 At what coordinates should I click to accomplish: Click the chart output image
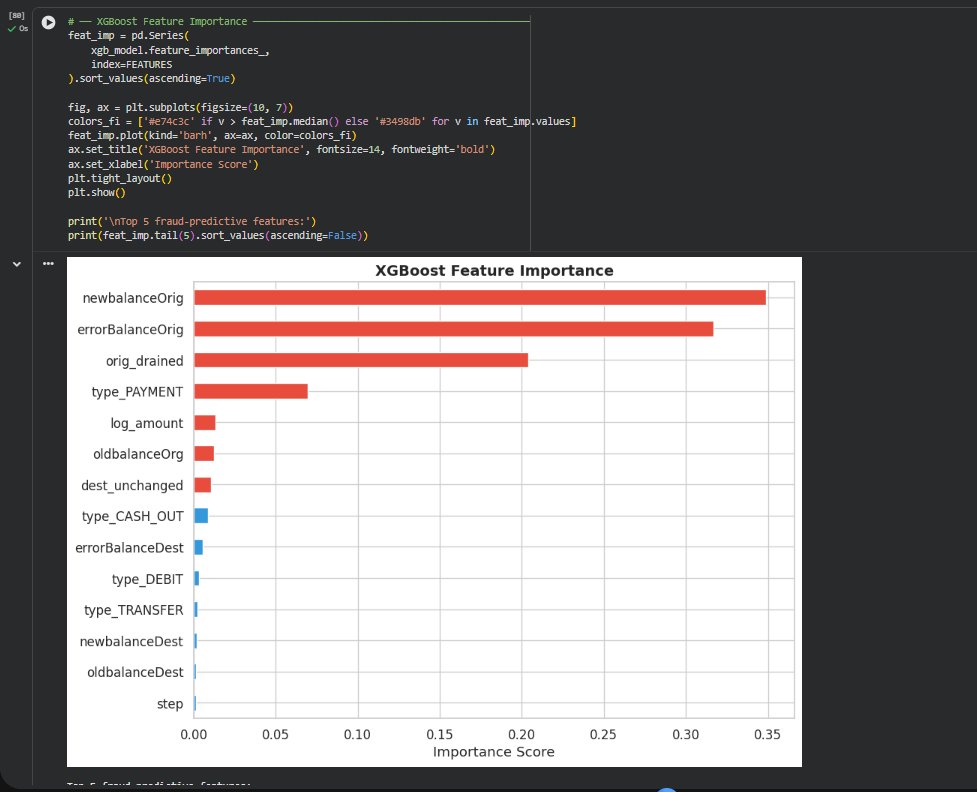(434, 510)
